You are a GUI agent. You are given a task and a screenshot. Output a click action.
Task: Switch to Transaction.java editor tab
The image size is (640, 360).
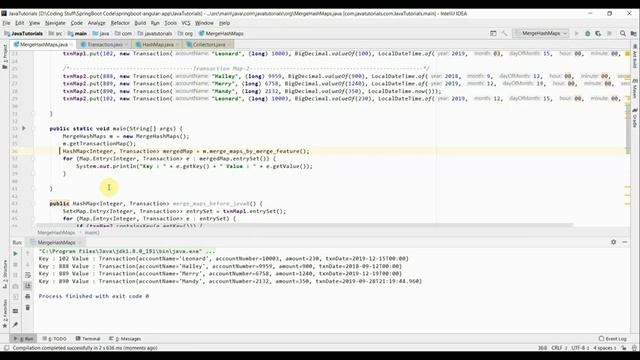click(104, 44)
